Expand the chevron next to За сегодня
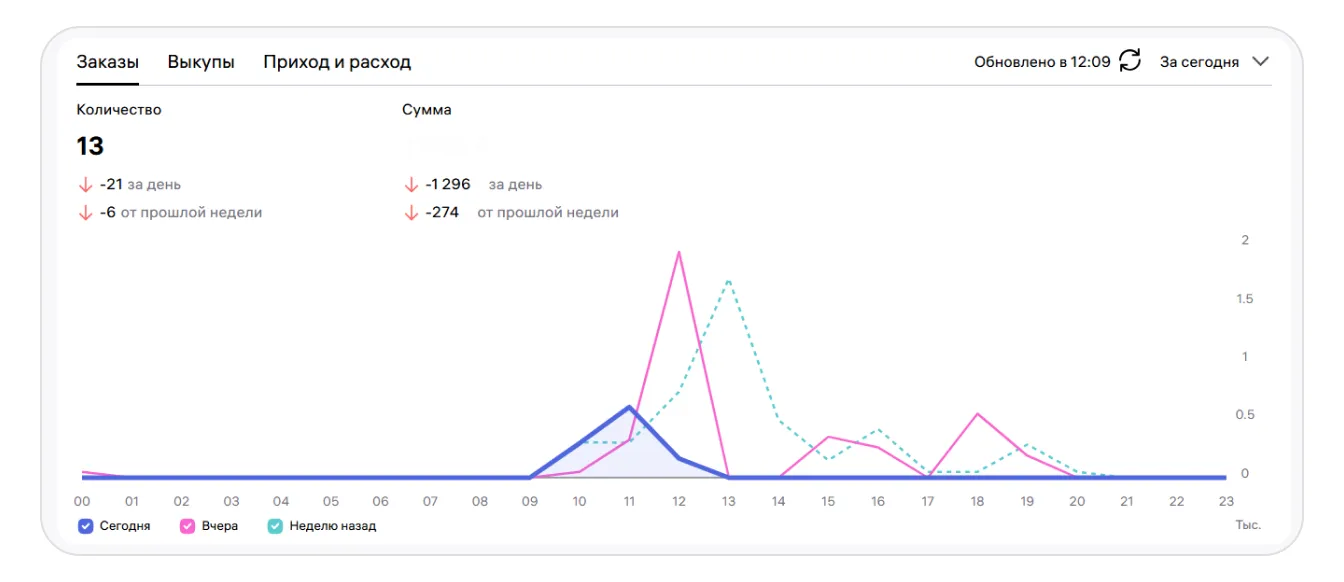This screenshot has height=582, width=1344. pos(1260,61)
